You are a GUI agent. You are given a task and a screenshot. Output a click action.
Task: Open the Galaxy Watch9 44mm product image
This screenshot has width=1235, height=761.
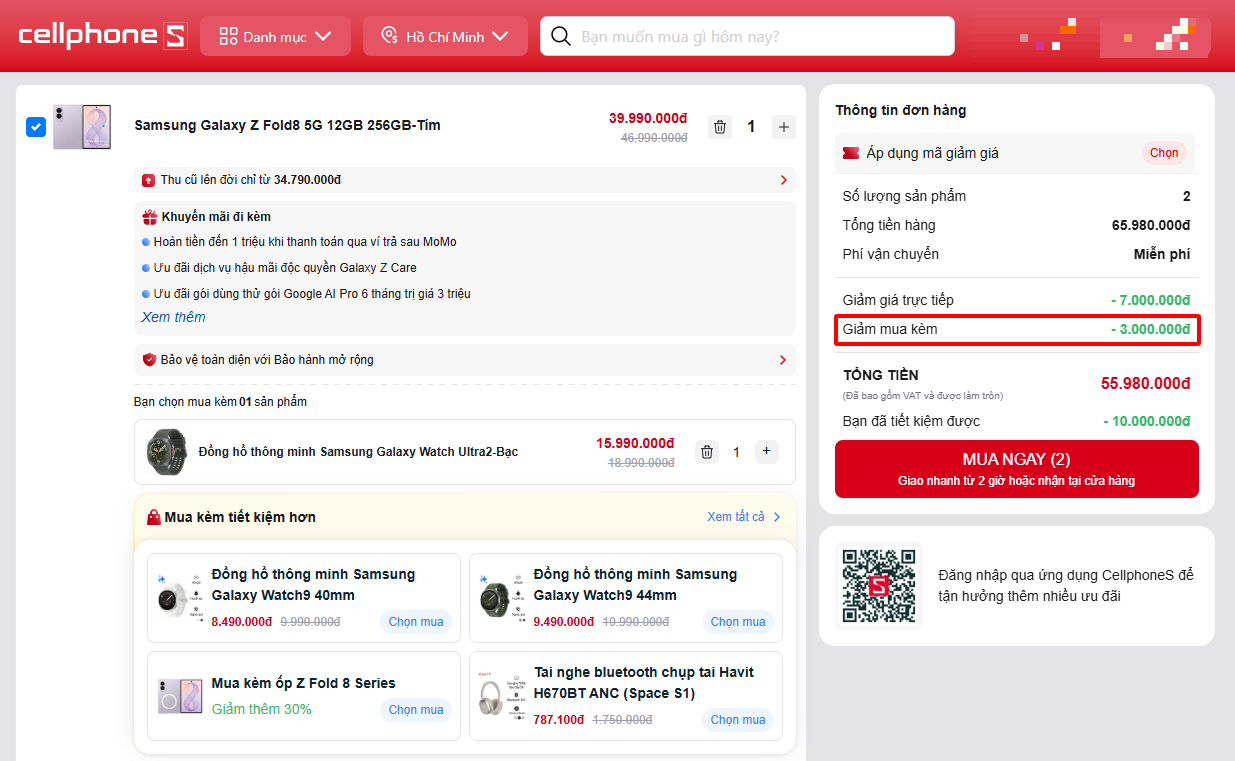502,598
